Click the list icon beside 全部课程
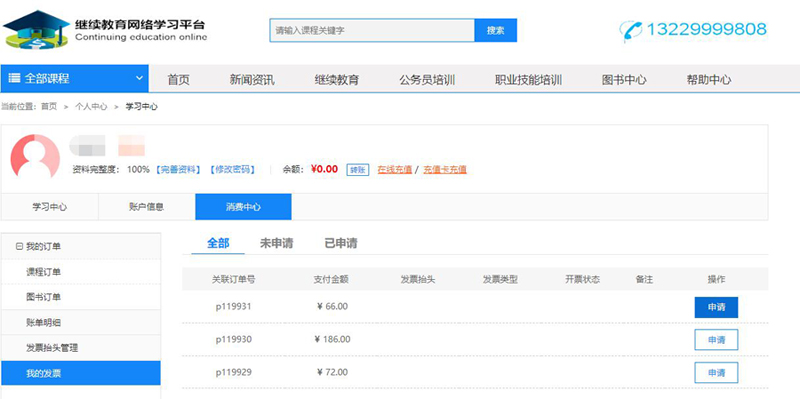Screen dimensions: 800x399 click(15, 78)
